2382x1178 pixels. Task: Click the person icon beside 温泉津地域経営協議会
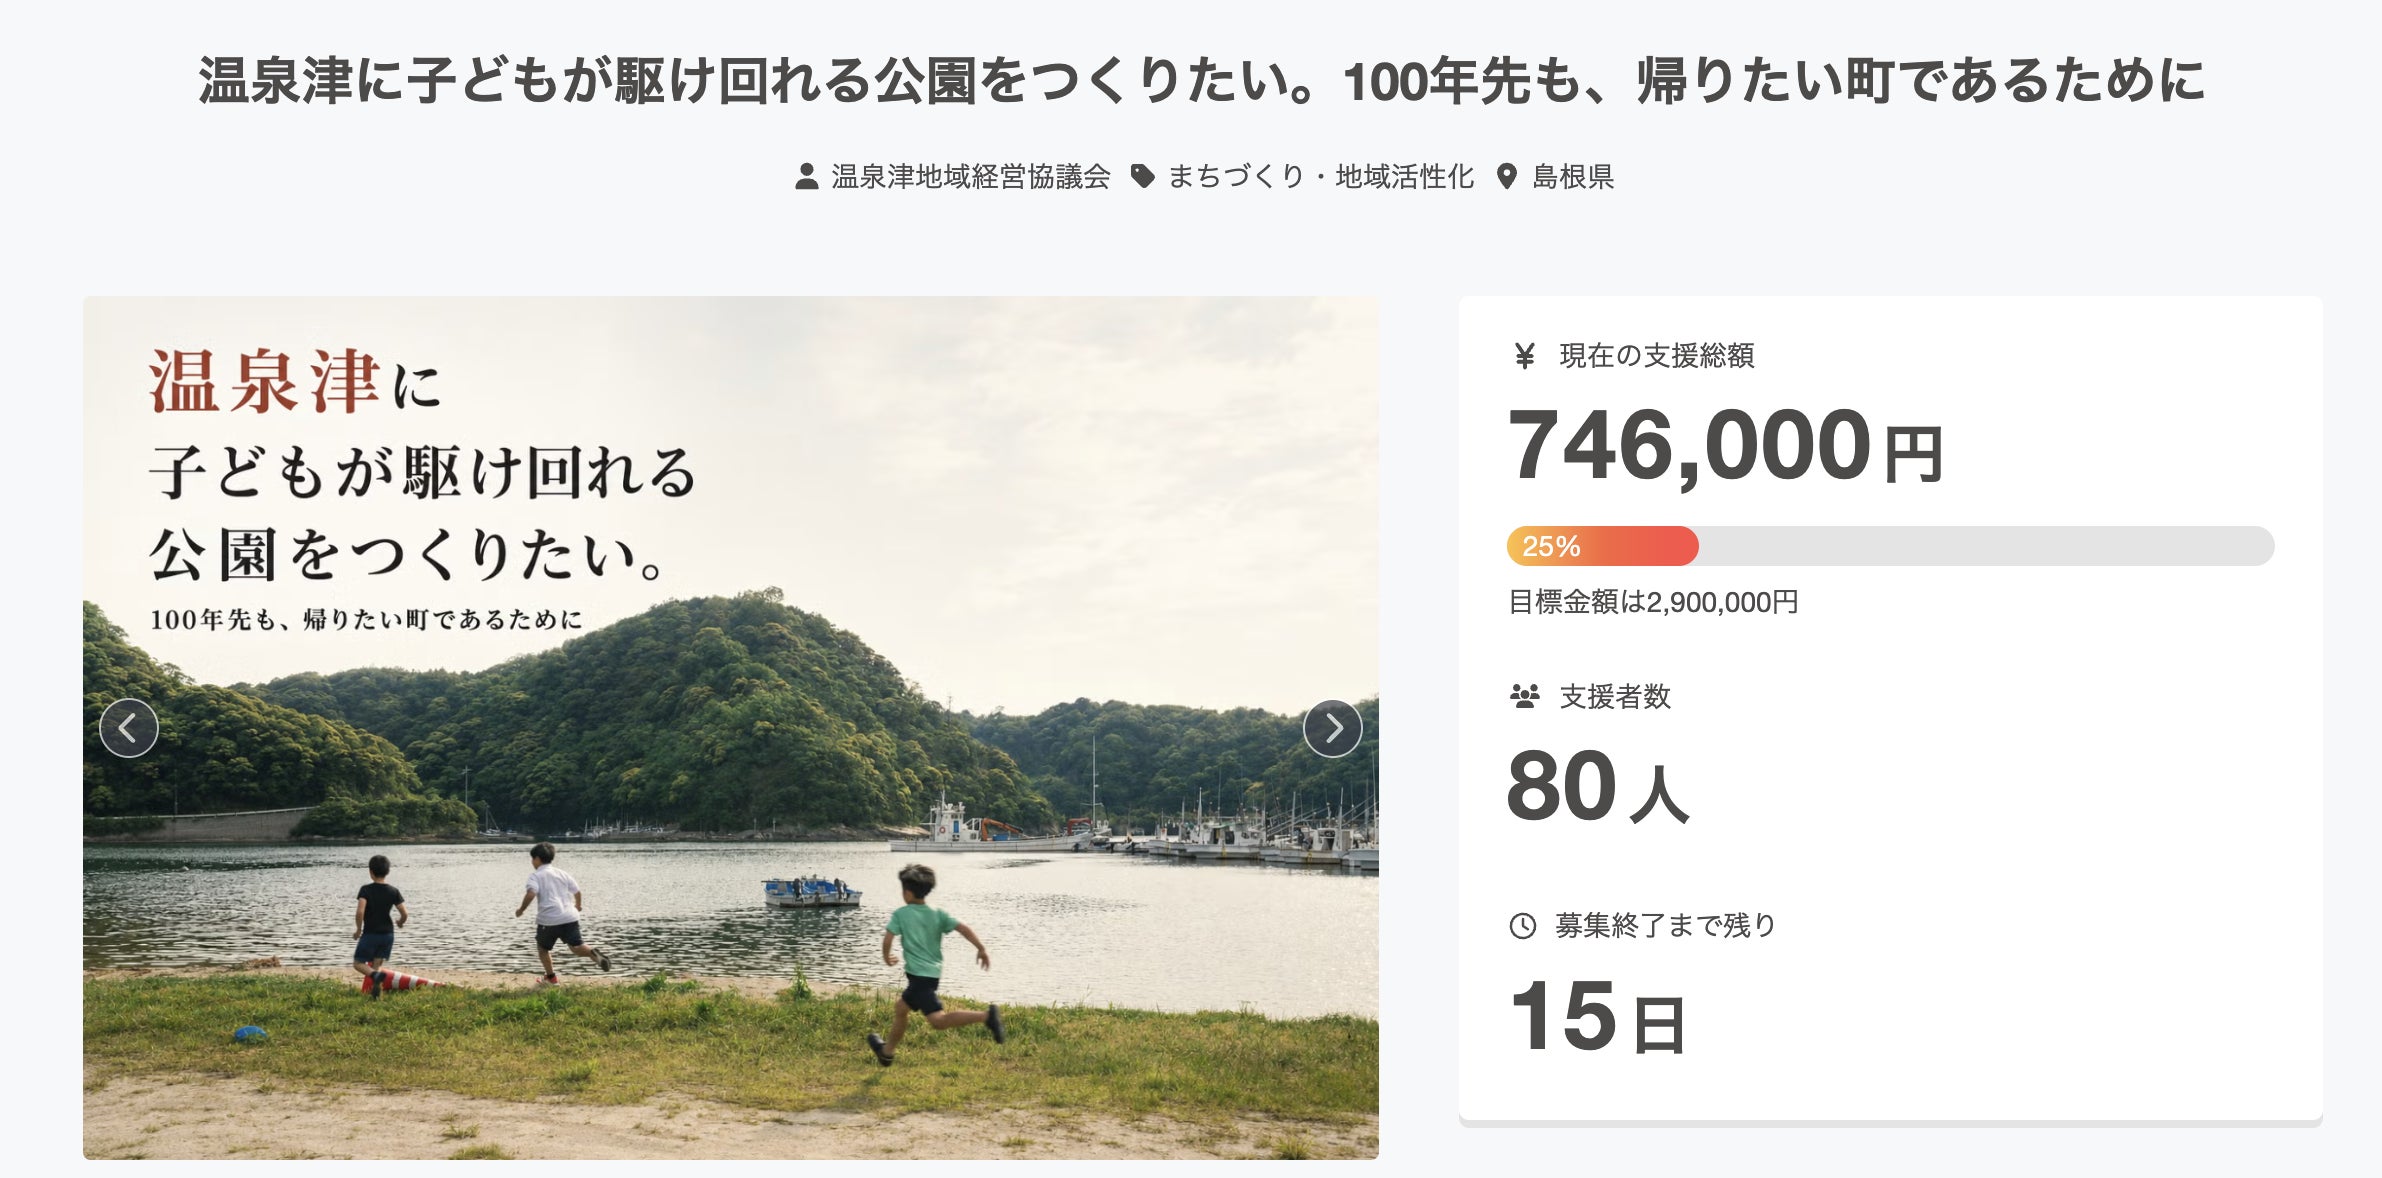click(x=807, y=177)
